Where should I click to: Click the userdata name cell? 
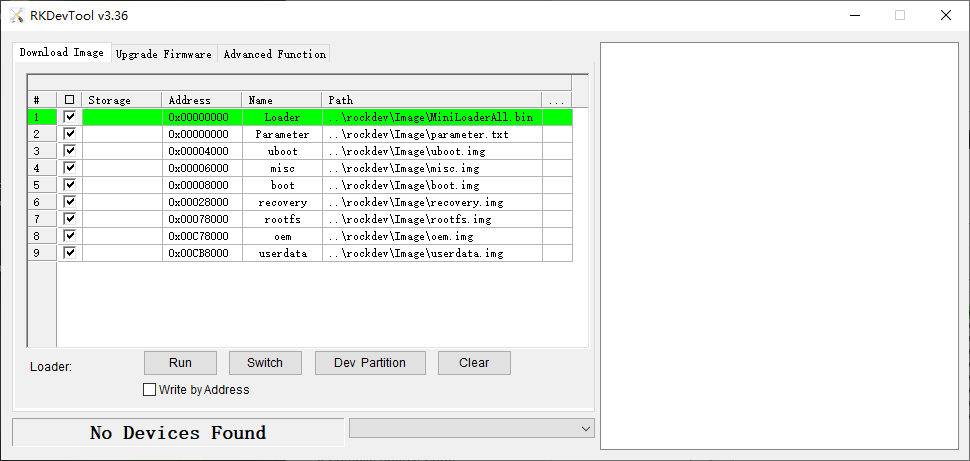tap(281, 253)
